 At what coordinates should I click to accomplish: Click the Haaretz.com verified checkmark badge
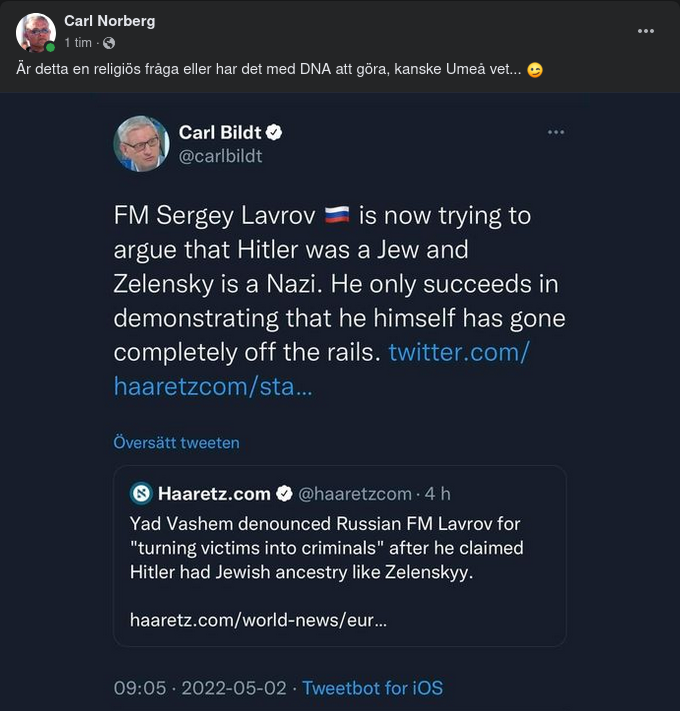pyautogui.click(x=284, y=493)
